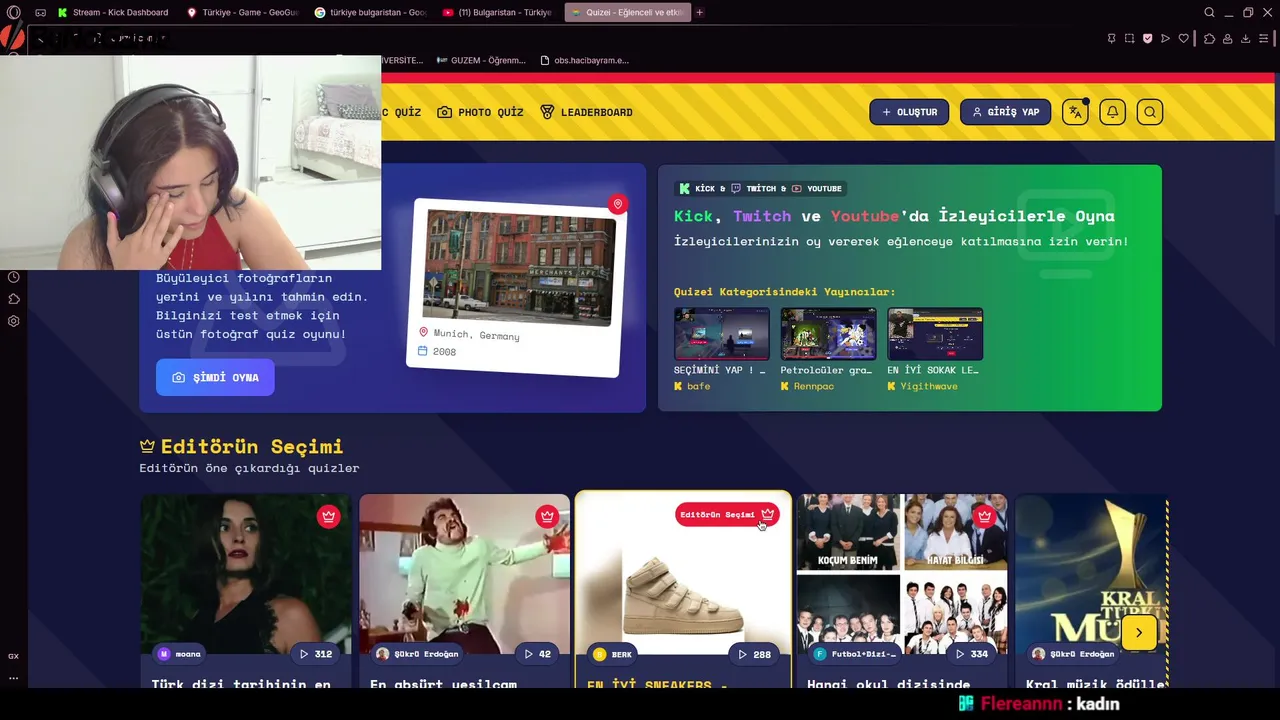Click the ŞİMDİ OYNA button
Screen dimensions: 1280x720
pyautogui.click(x=215, y=377)
